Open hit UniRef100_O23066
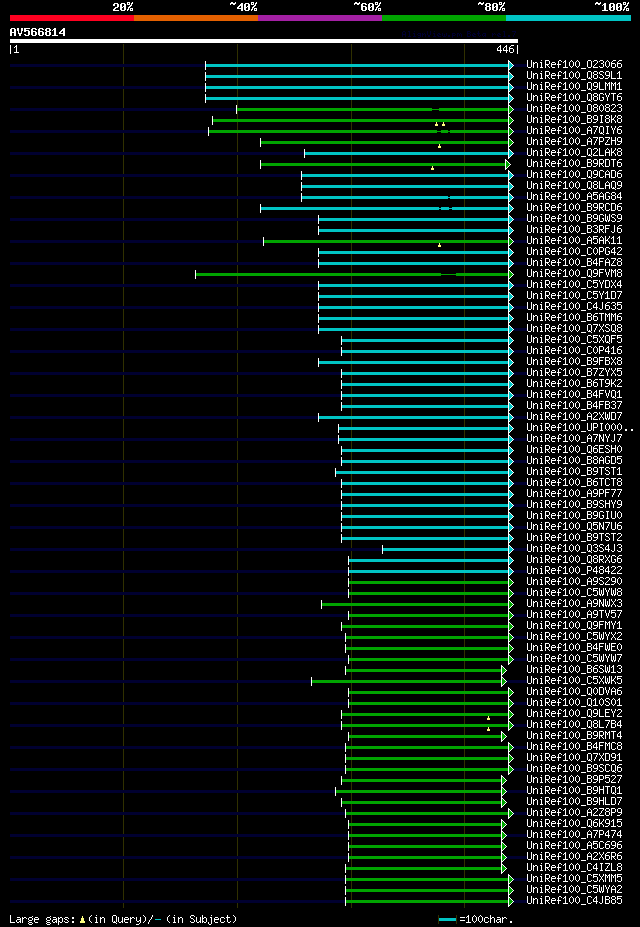The image size is (640, 927). (574, 64)
